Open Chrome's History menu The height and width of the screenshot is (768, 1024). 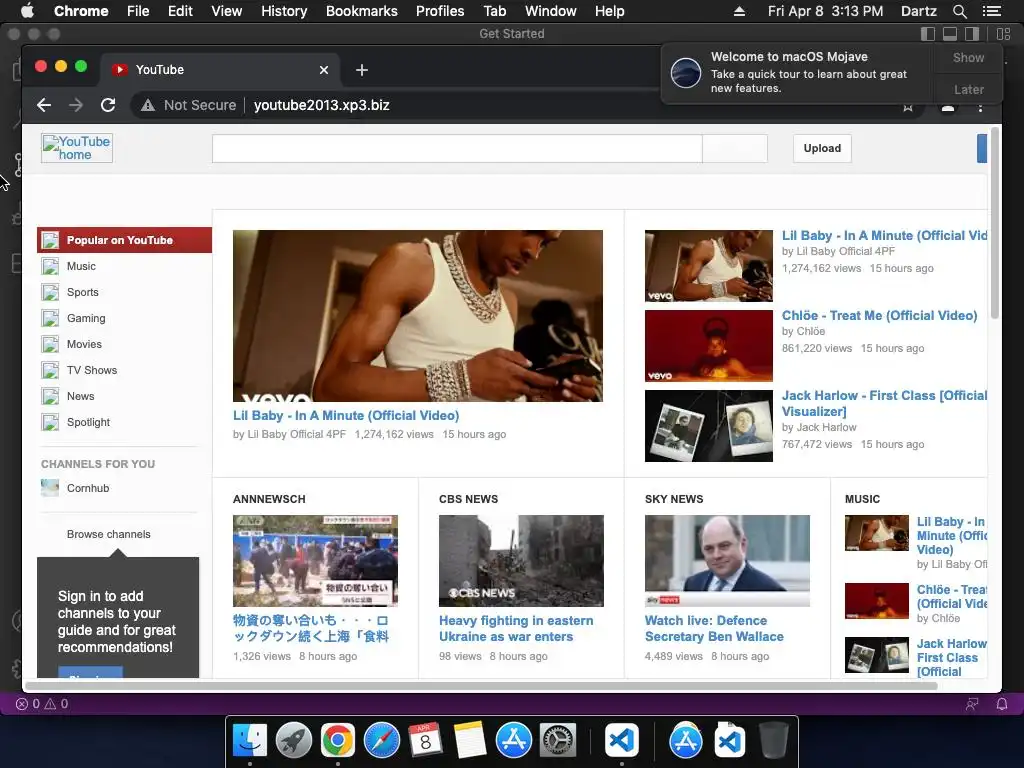[x=283, y=11]
